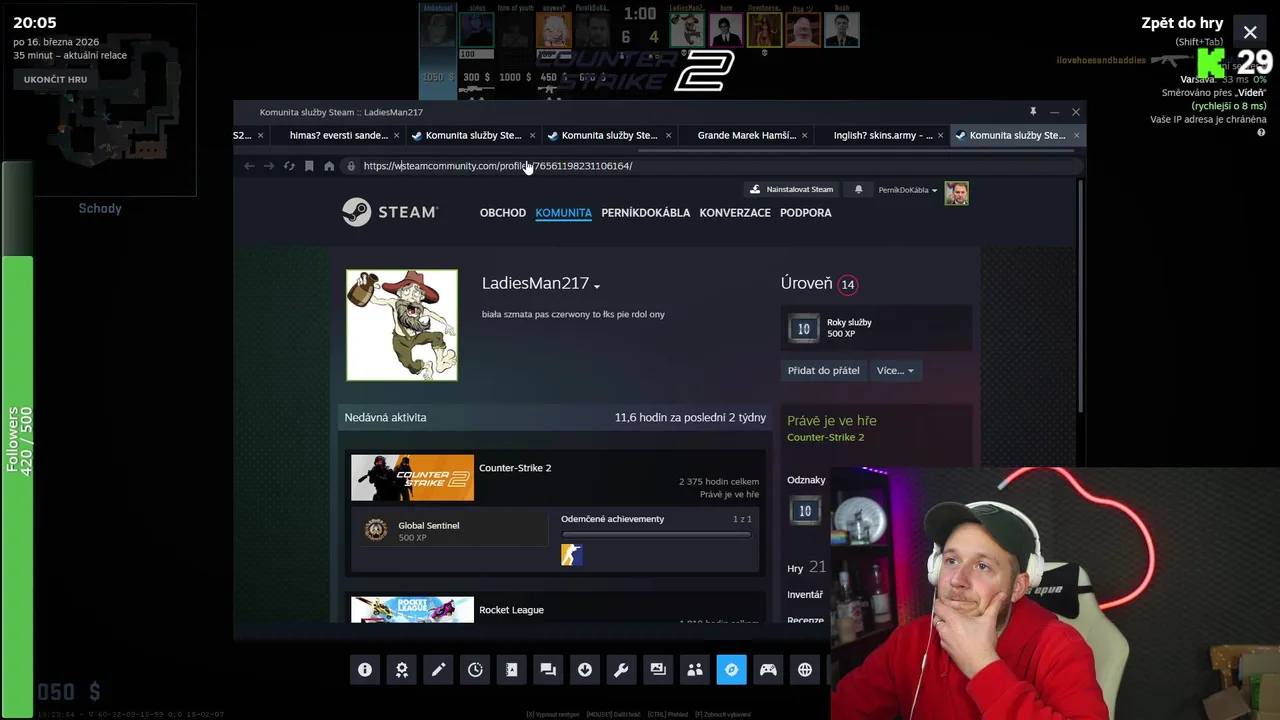Switch to the Grande Marek Hamší tab

pos(747,135)
